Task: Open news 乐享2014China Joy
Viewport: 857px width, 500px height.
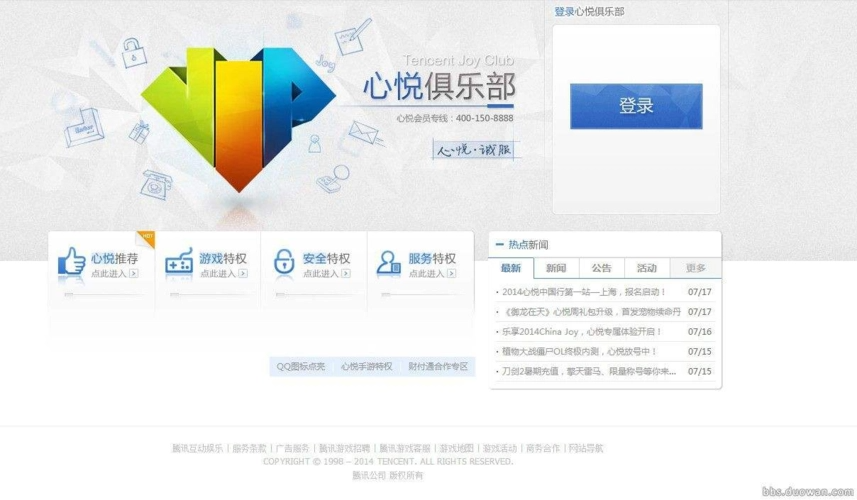Action: click(x=582, y=332)
